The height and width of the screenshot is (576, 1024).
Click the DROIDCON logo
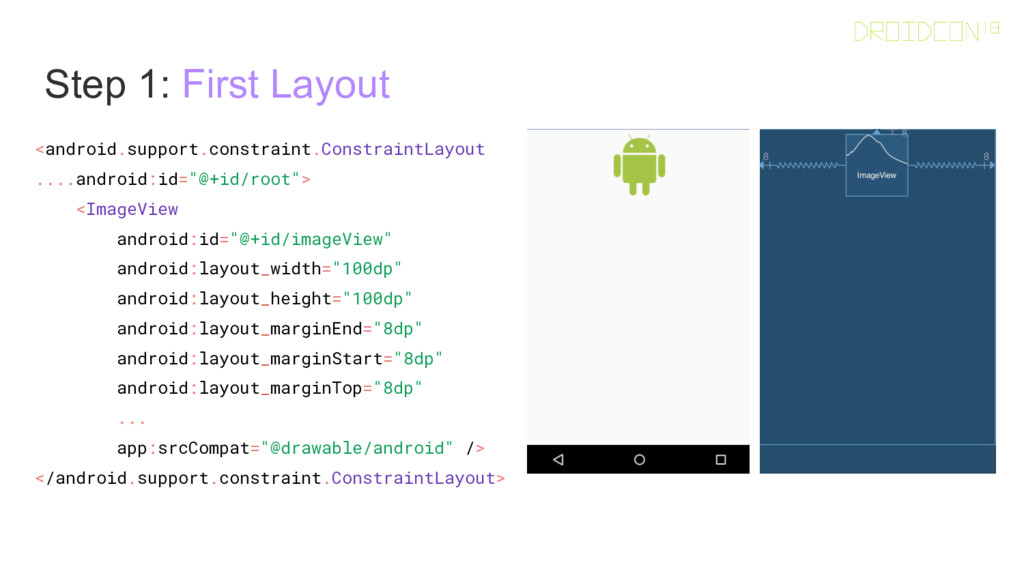click(926, 31)
